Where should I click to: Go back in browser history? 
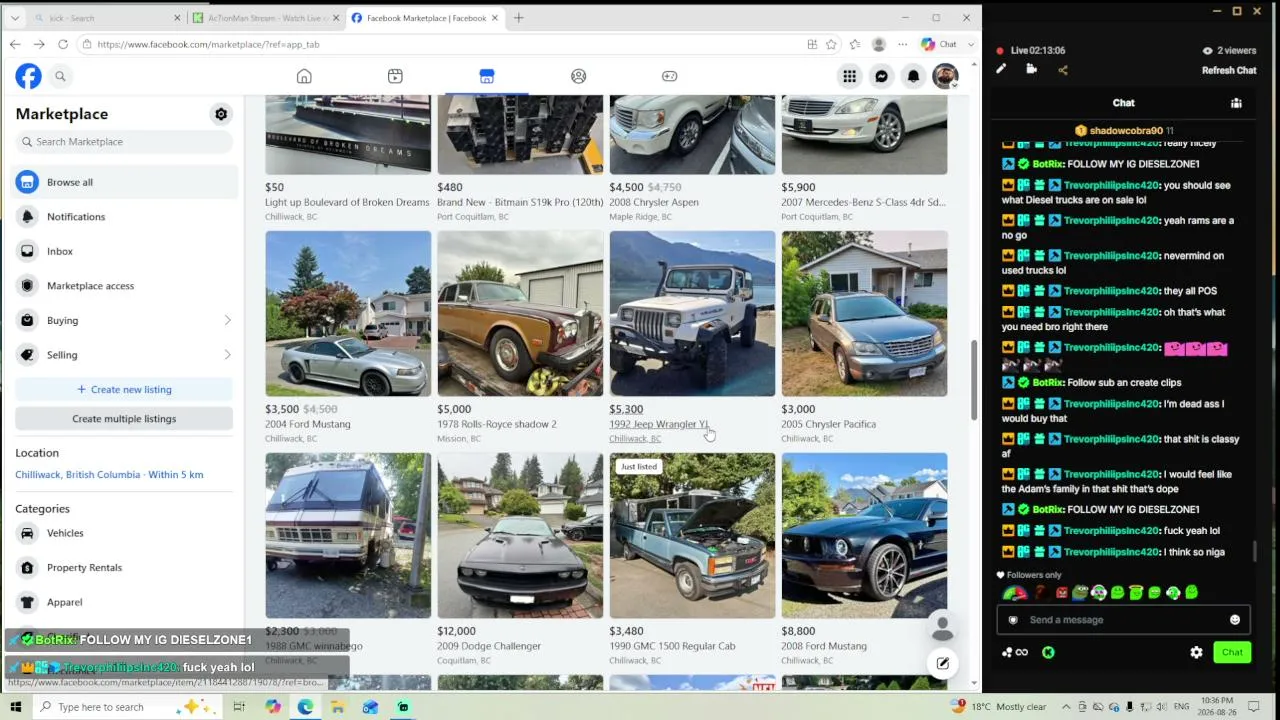(15, 44)
